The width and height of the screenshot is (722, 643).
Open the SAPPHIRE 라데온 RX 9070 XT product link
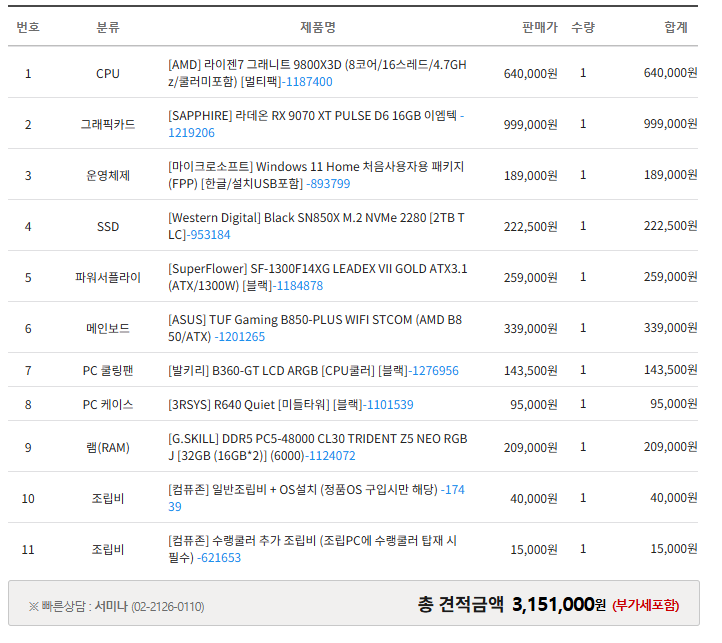pos(316,124)
